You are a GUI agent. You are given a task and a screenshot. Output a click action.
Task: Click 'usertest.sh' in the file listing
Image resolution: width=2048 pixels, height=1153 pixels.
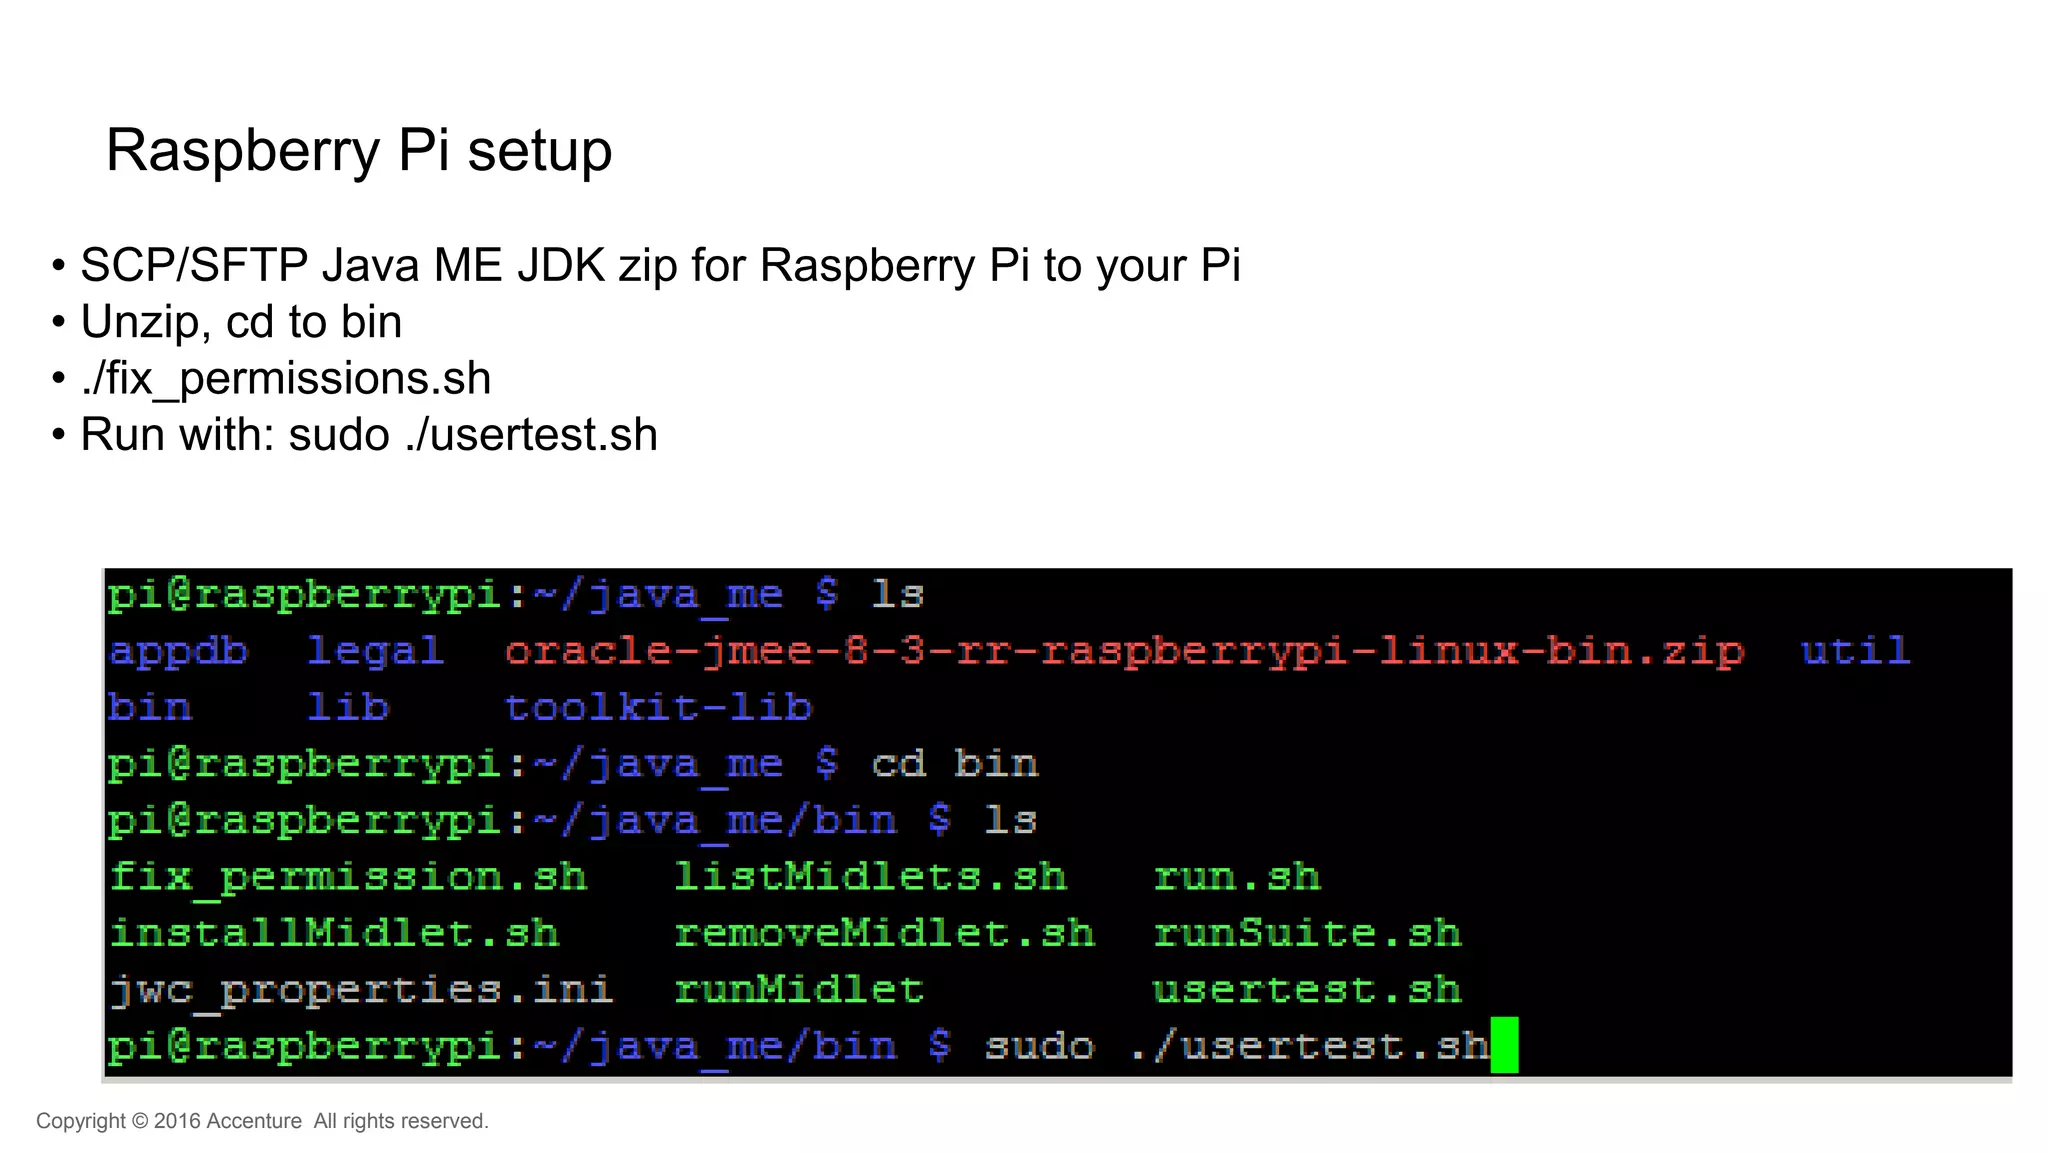[x=1307, y=990]
